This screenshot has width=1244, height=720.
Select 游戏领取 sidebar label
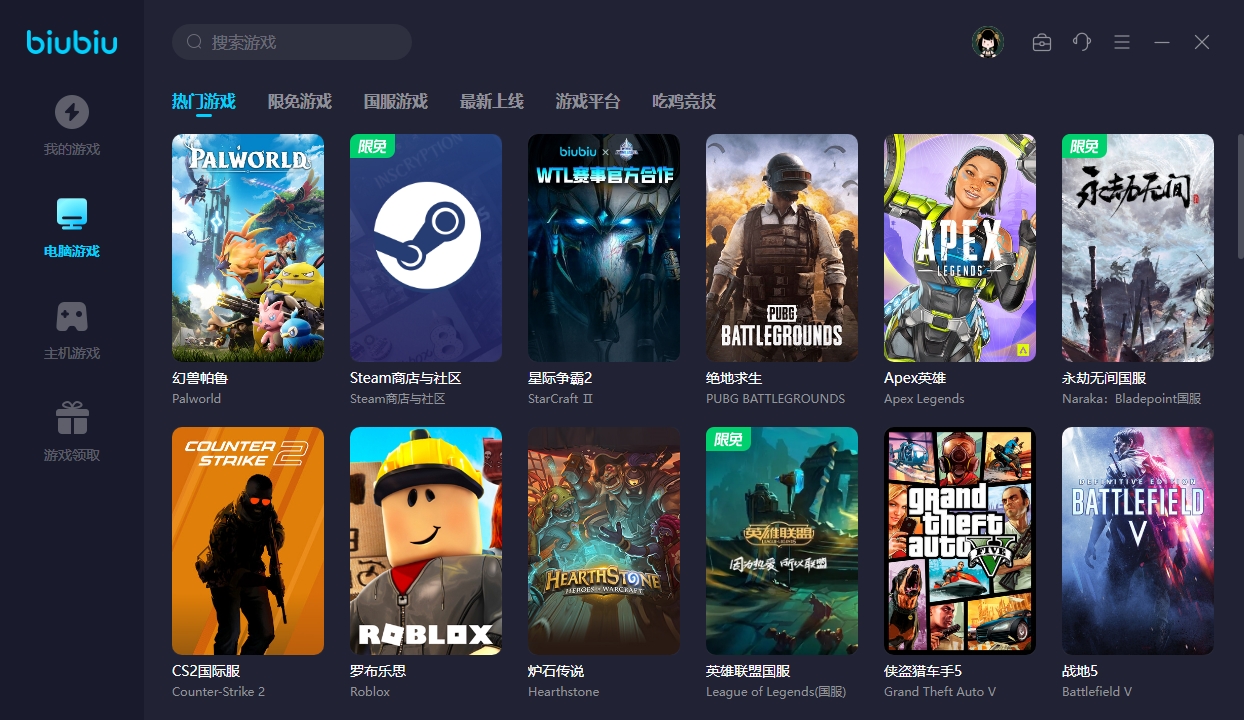click(x=72, y=456)
